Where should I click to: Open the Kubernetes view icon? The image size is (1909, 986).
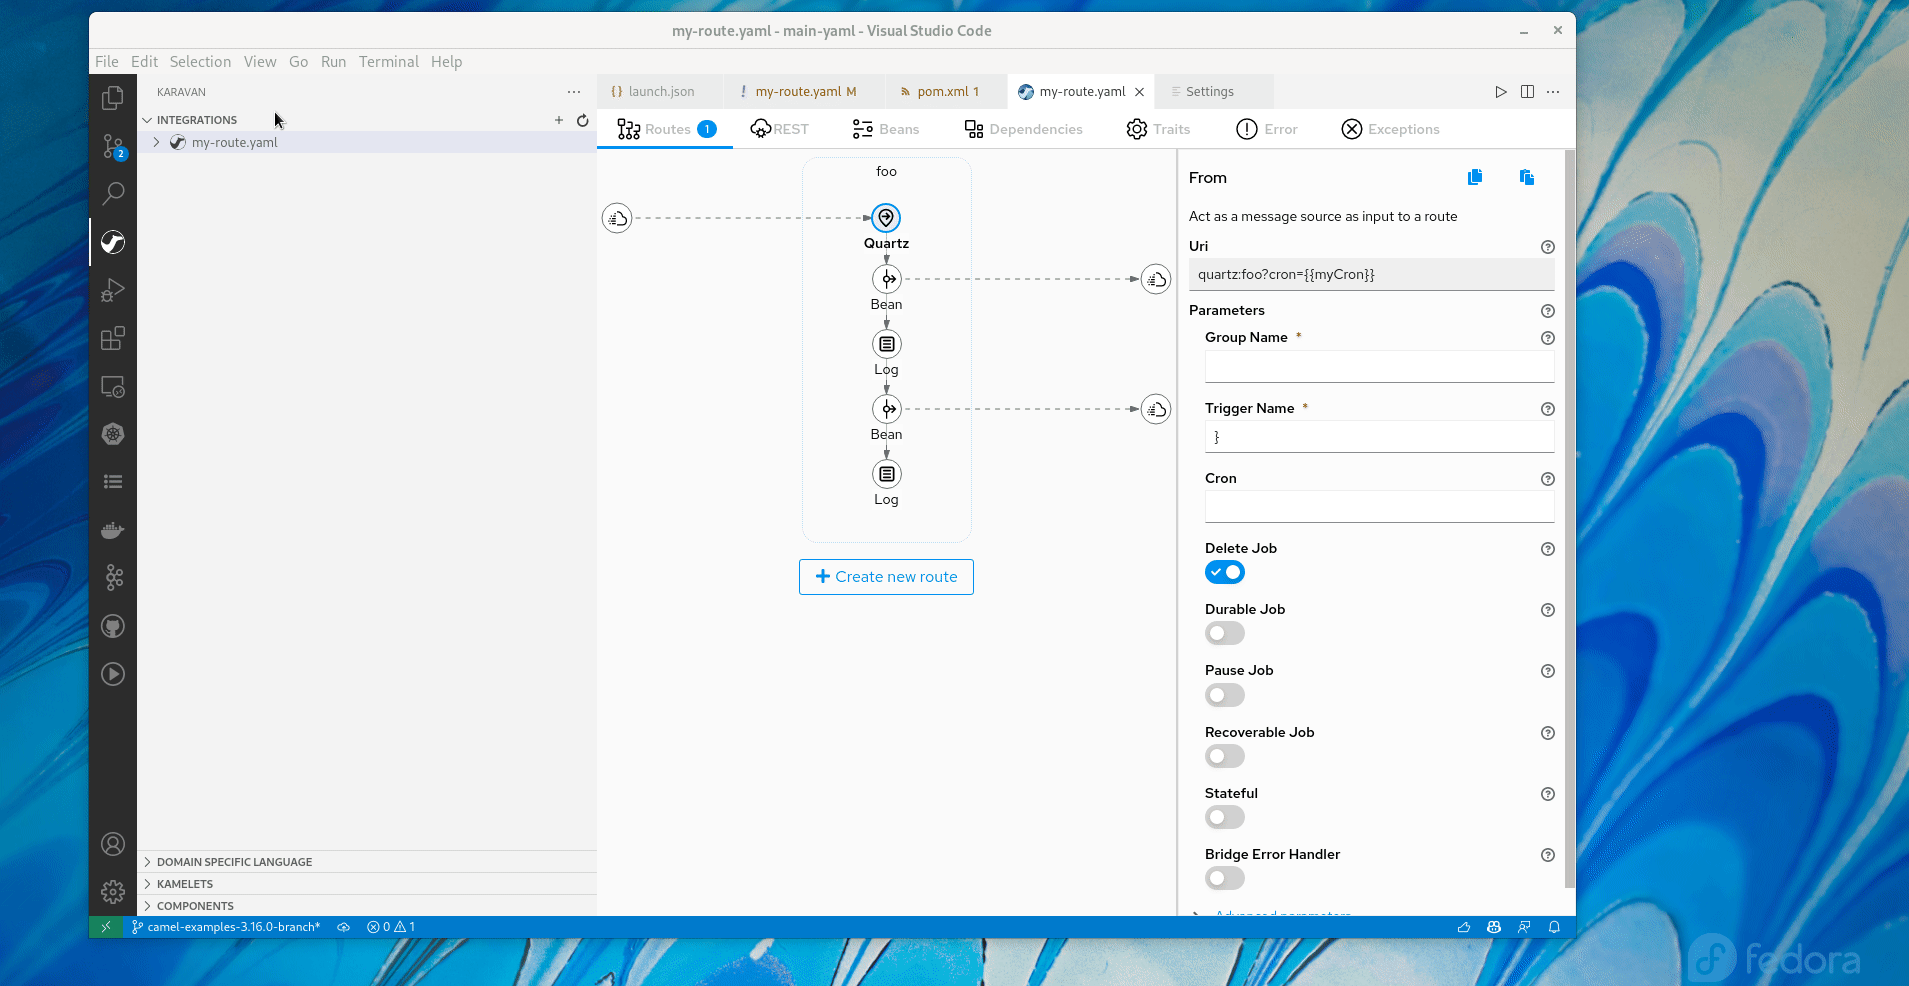pyautogui.click(x=113, y=434)
